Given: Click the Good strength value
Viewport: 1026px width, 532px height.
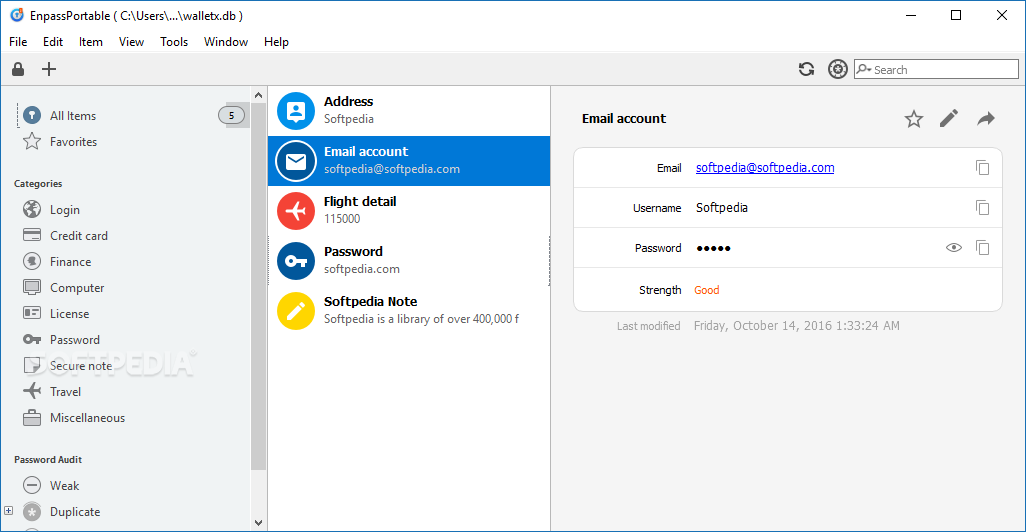Looking at the screenshot, I should (707, 290).
